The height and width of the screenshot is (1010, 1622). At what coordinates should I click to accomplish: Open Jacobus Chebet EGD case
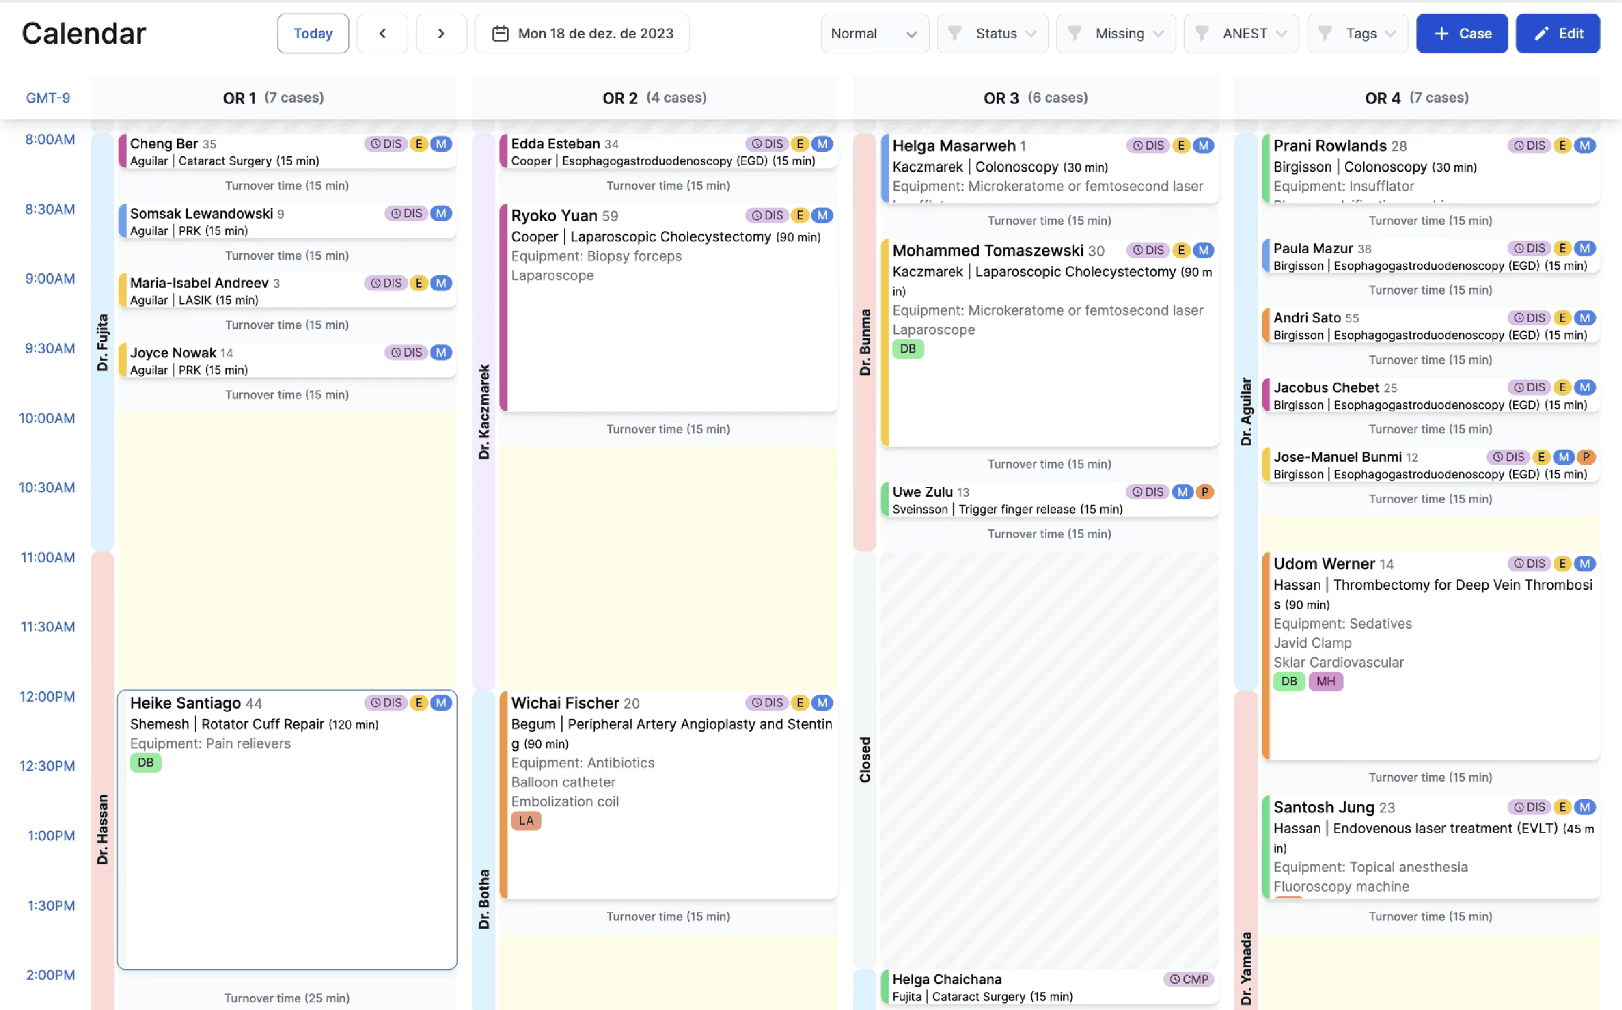(1430, 395)
